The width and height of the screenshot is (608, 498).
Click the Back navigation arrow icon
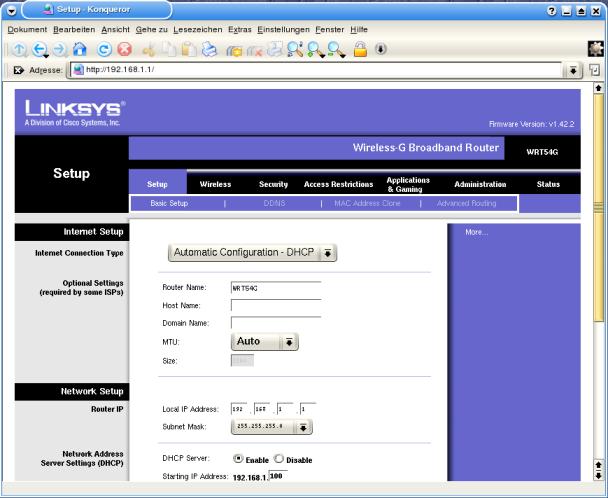pyautogui.click(x=39, y=49)
